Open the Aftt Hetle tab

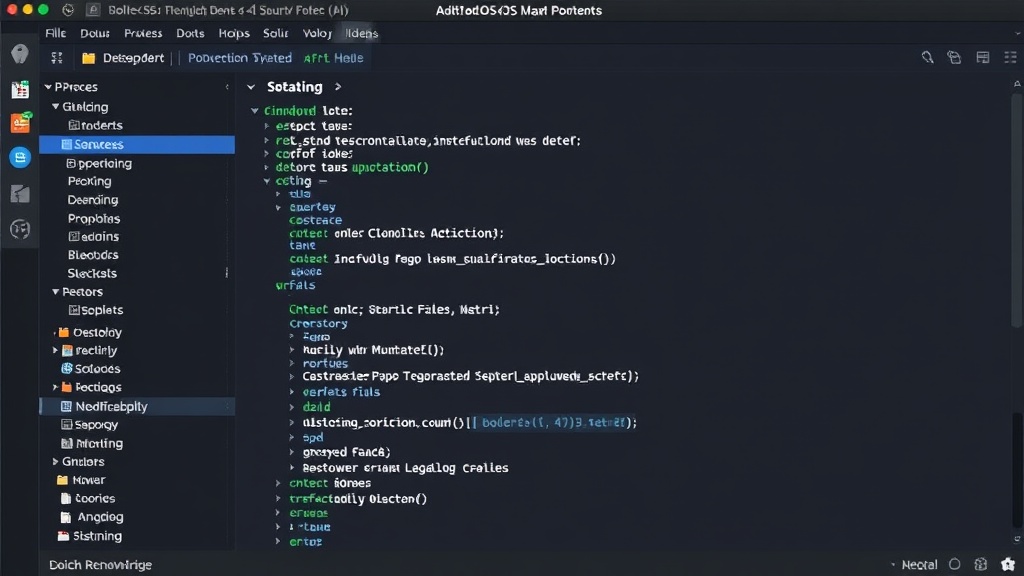click(x=333, y=58)
